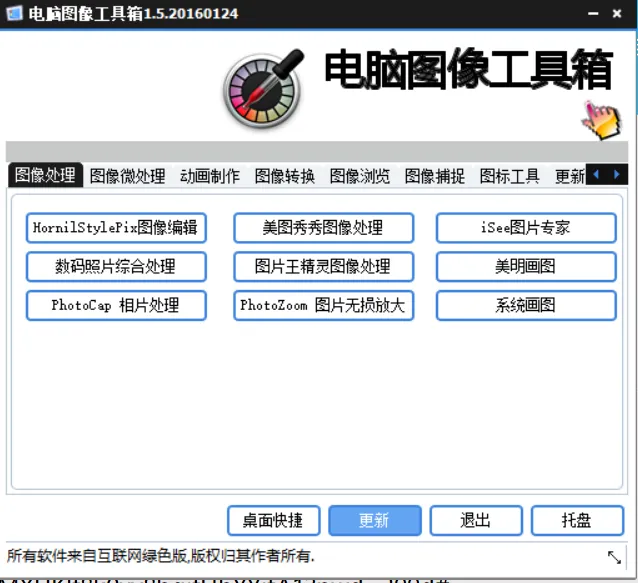Click the 电脑图像工具箱 banner title
638x583 pixels.
[469, 70]
